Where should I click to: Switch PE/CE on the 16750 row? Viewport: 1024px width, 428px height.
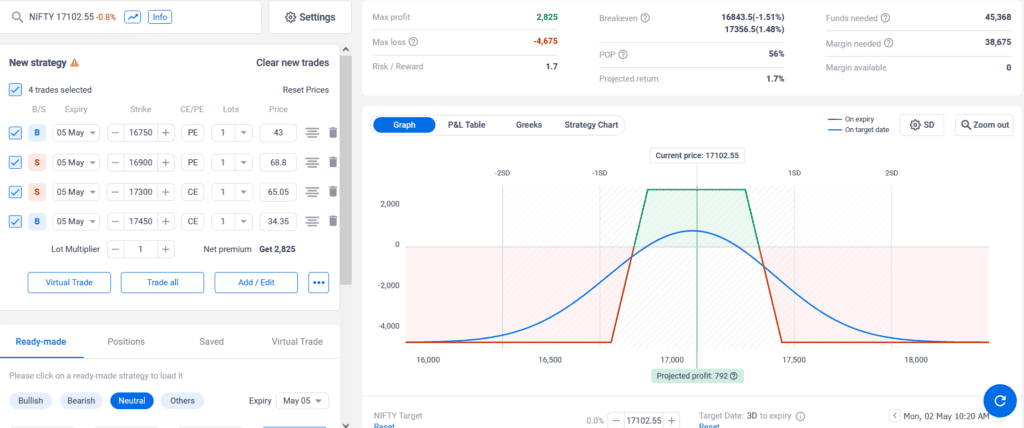(x=193, y=133)
